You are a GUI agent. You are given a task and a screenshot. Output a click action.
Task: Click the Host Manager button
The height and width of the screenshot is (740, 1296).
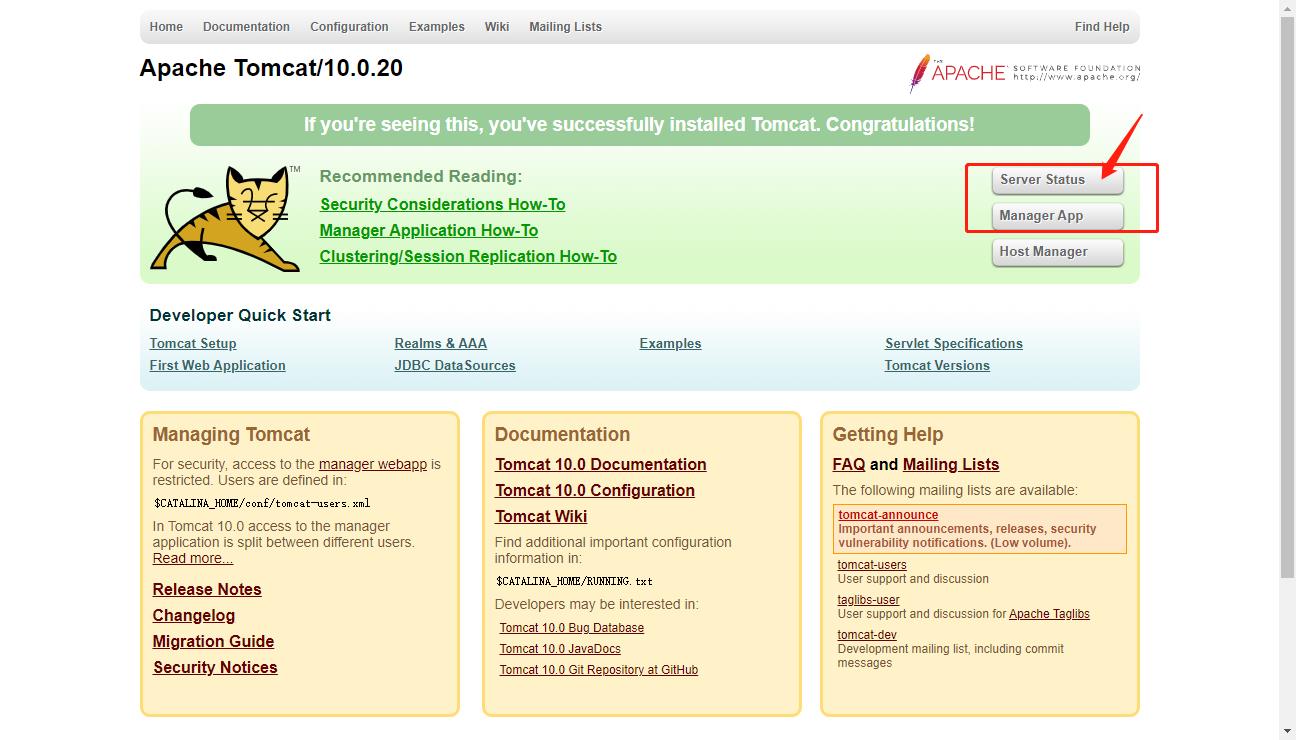[1058, 252]
